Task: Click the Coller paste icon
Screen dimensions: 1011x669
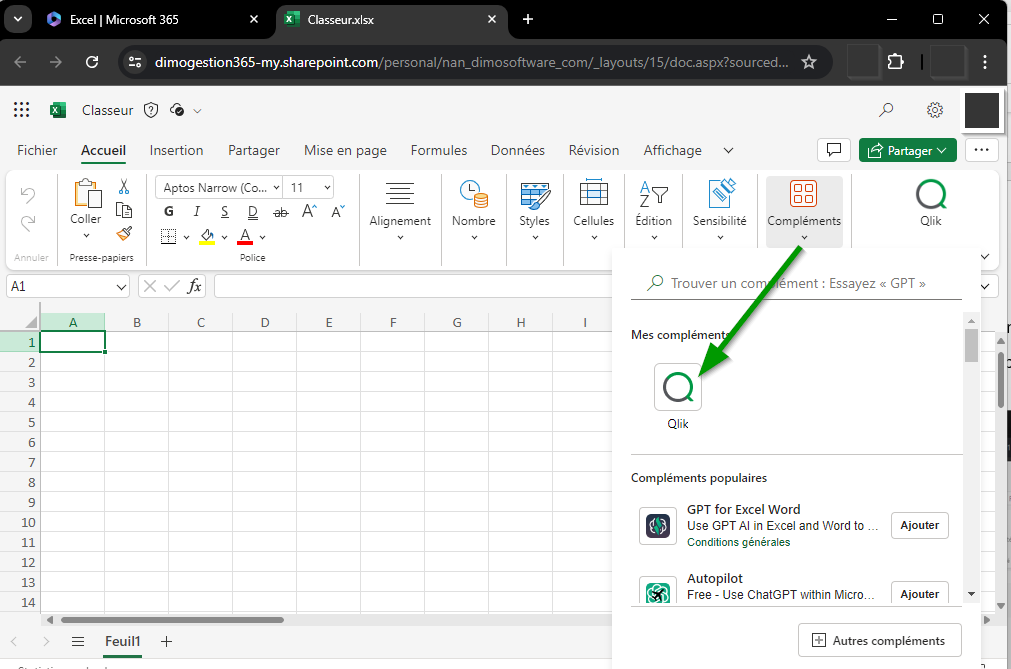Action: point(86,193)
